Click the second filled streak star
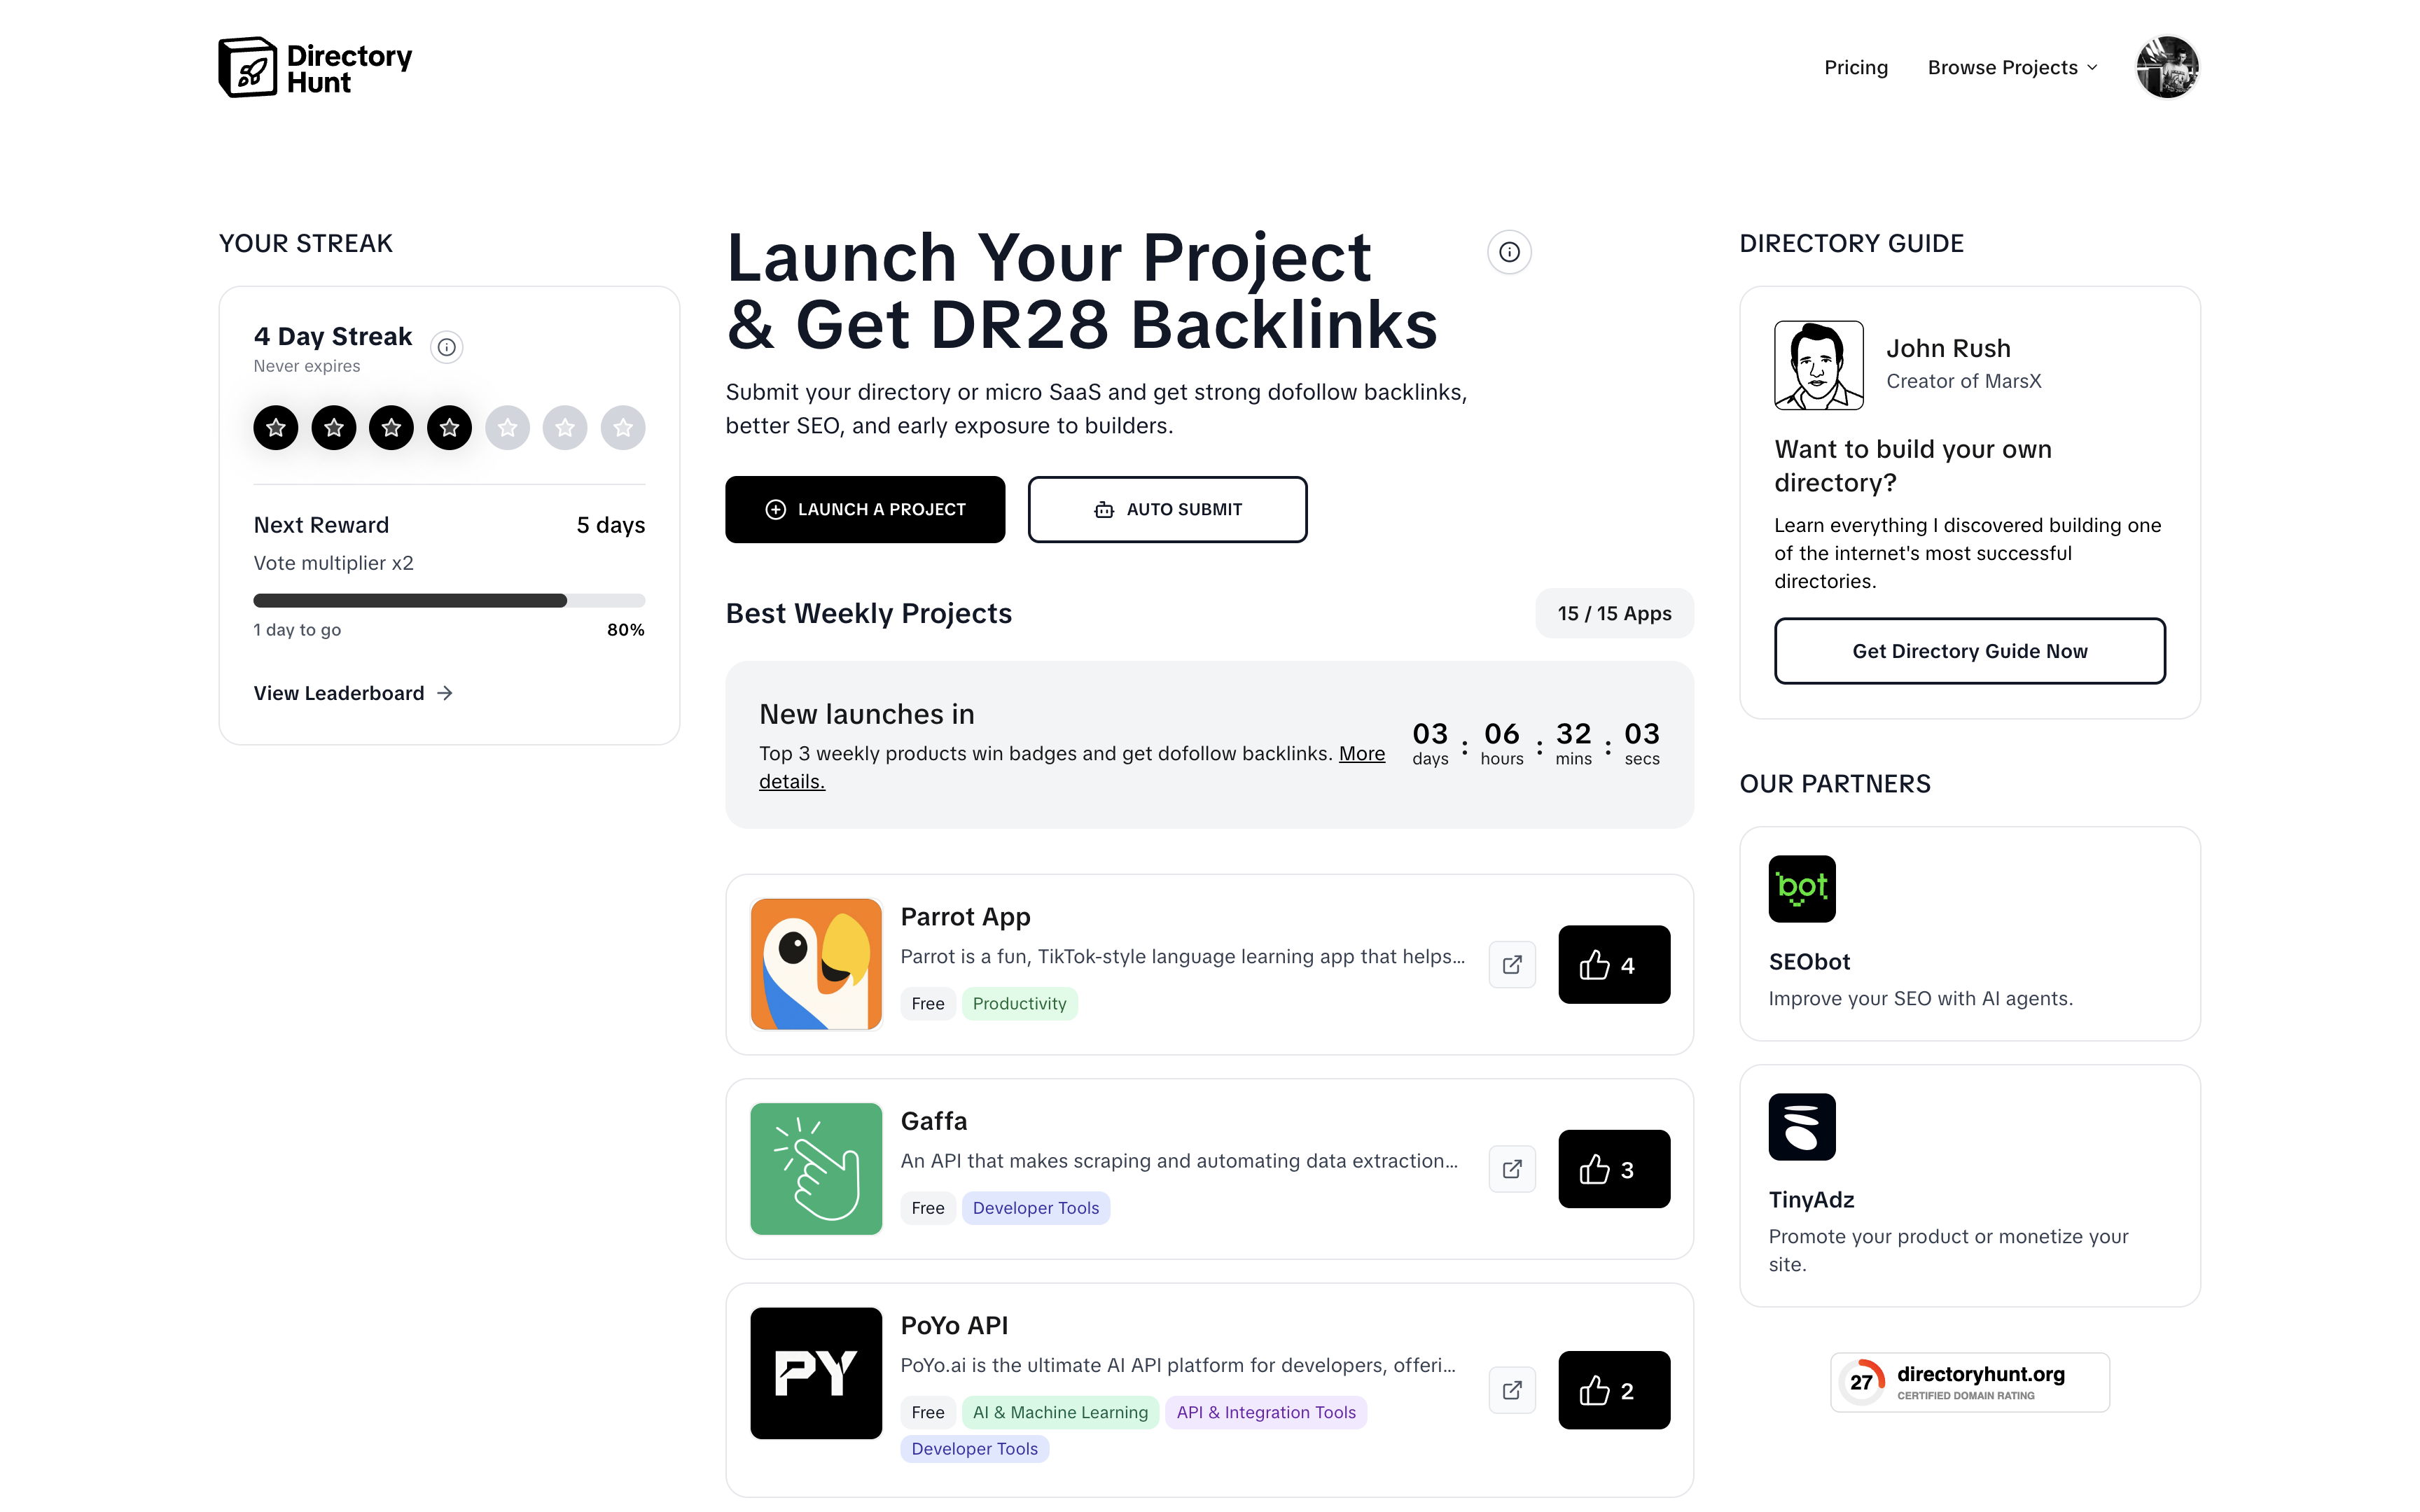The width and height of the screenshot is (2420, 1512). [x=334, y=428]
